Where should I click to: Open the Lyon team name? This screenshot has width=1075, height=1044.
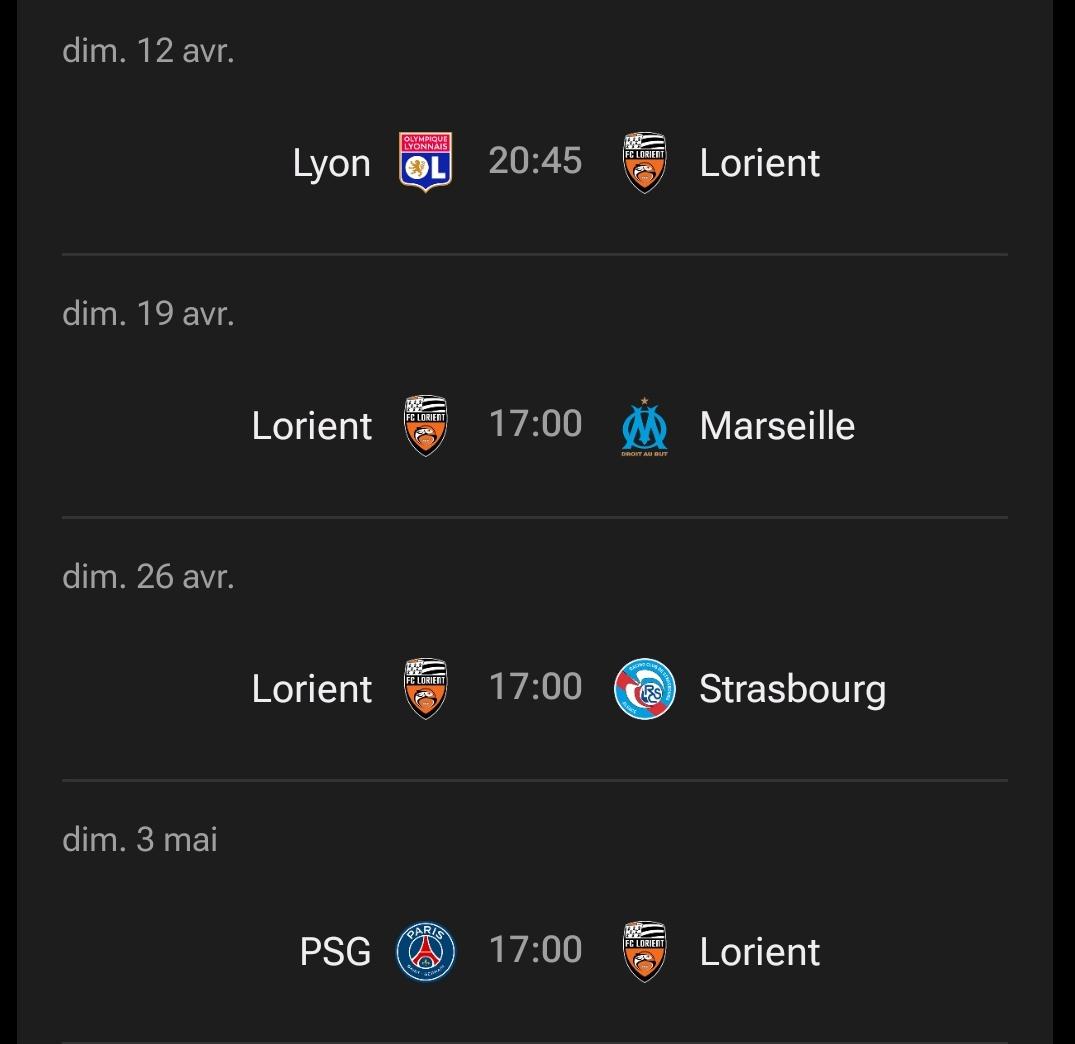[331, 163]
